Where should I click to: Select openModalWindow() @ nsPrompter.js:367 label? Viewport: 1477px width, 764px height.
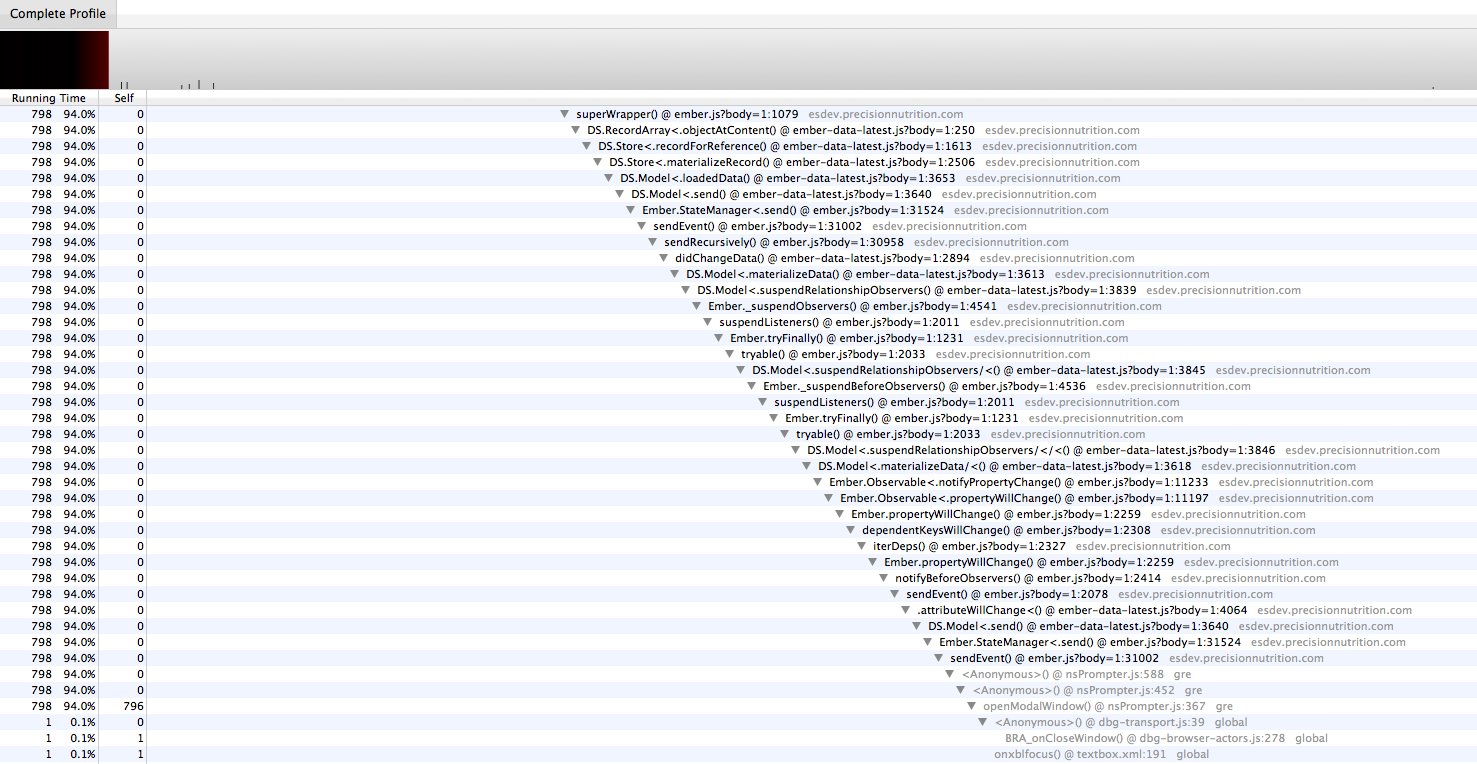pyautogui.click(x=1094, y=706)
